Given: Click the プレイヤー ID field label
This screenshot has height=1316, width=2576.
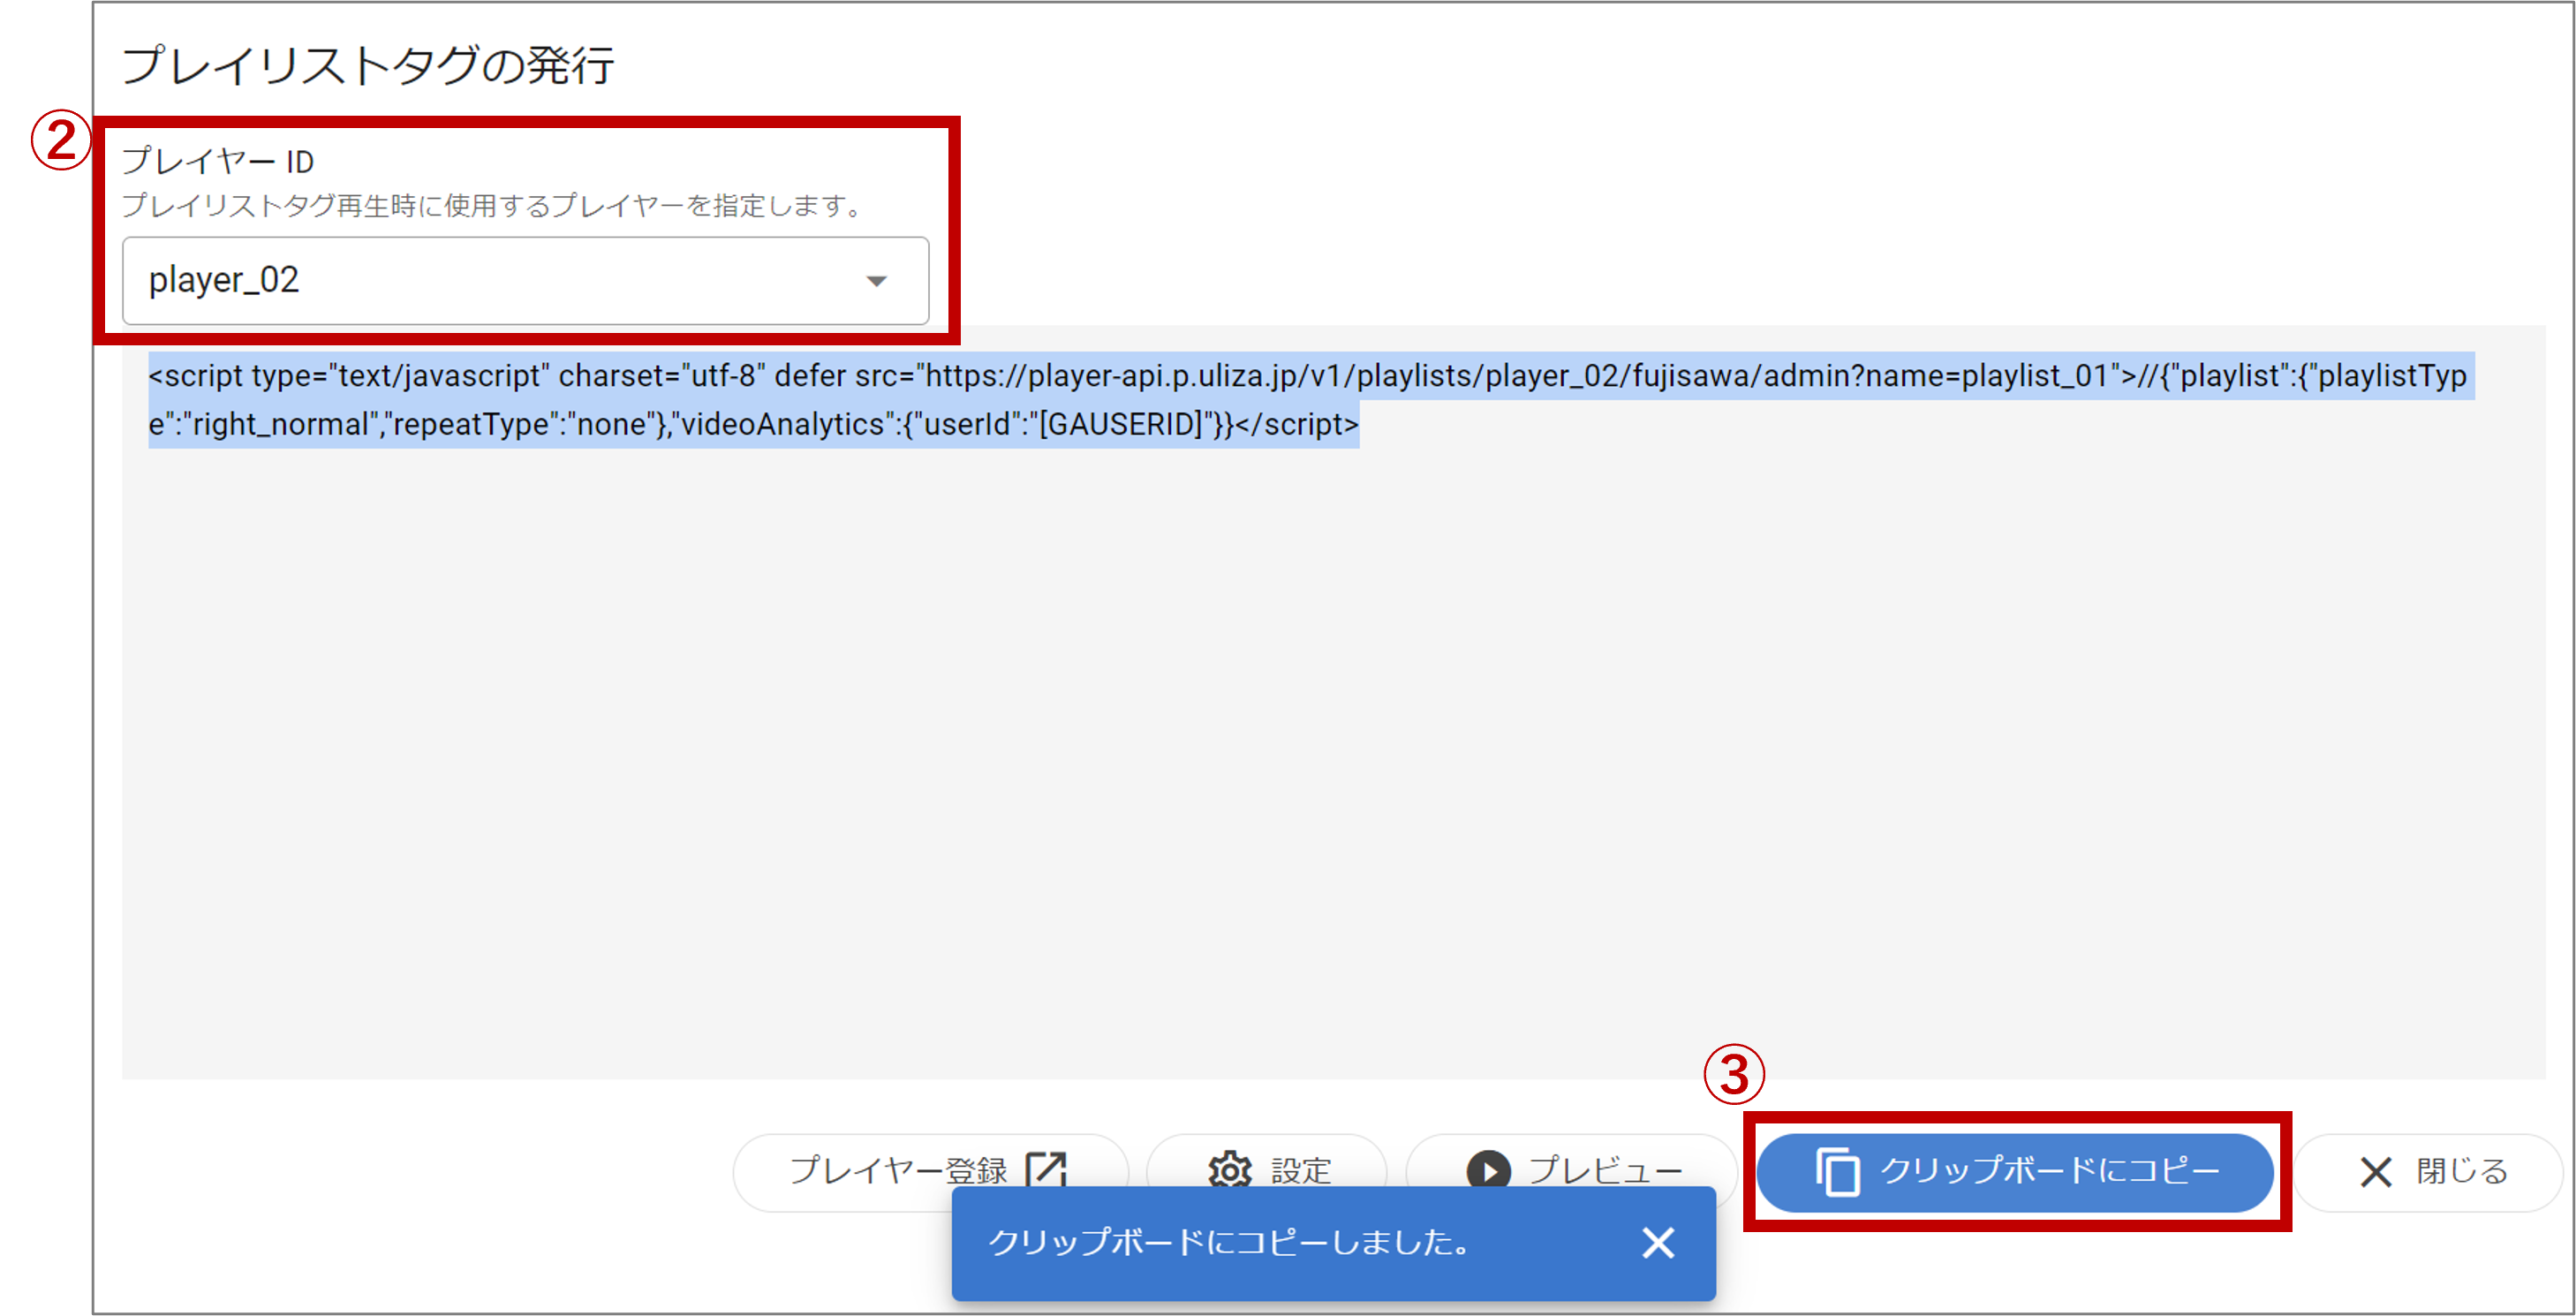Looking at the screenshot, I should [x=218, y=161].
